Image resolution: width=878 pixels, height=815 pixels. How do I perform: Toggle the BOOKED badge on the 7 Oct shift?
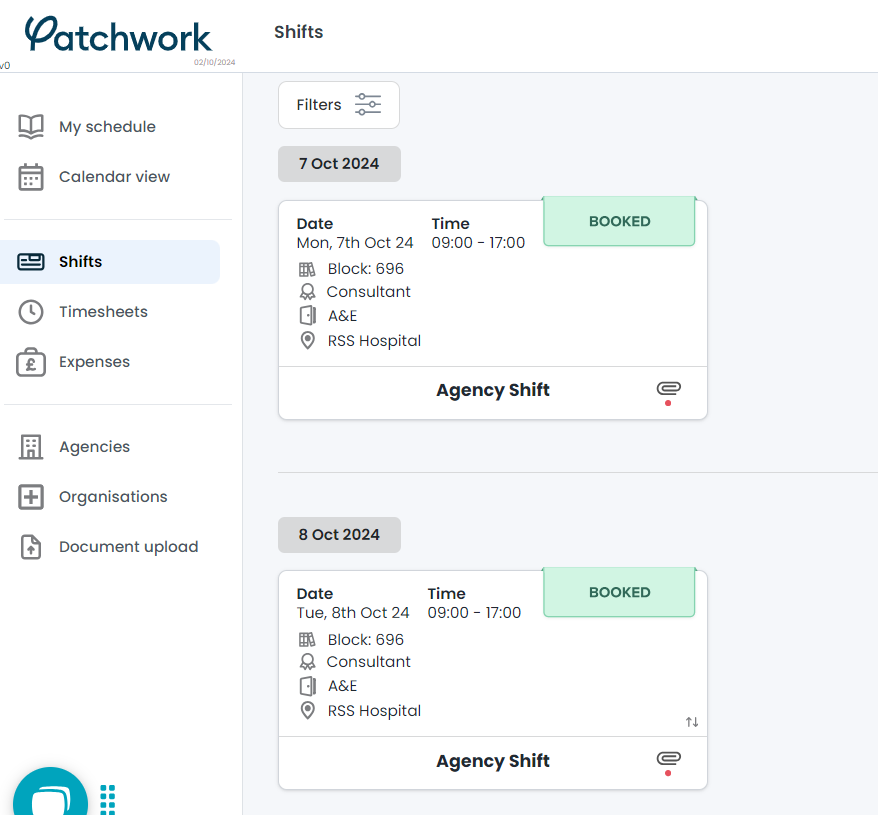tap(618, 221)
